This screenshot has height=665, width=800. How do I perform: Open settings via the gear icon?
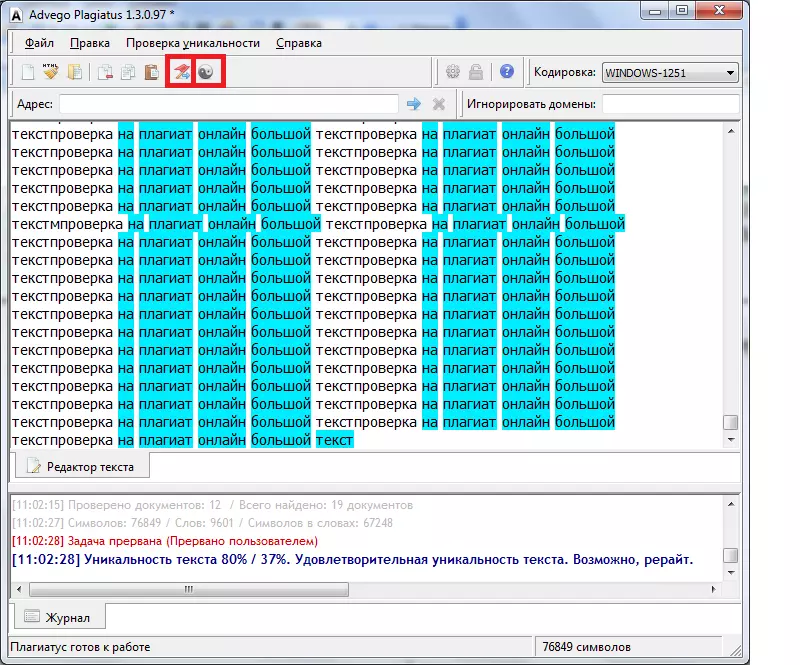(453, 72)
